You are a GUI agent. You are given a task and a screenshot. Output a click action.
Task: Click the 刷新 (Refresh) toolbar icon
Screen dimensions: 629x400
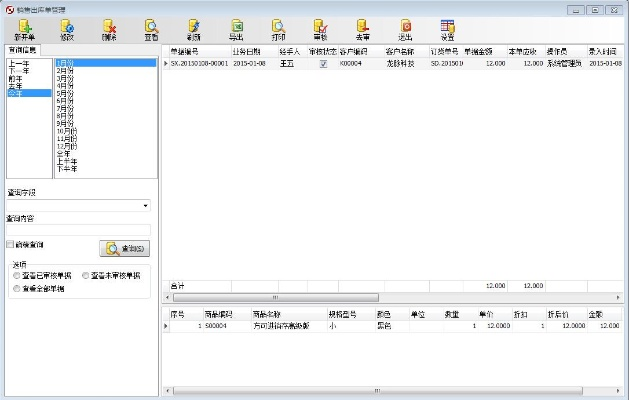click(193, 29)
